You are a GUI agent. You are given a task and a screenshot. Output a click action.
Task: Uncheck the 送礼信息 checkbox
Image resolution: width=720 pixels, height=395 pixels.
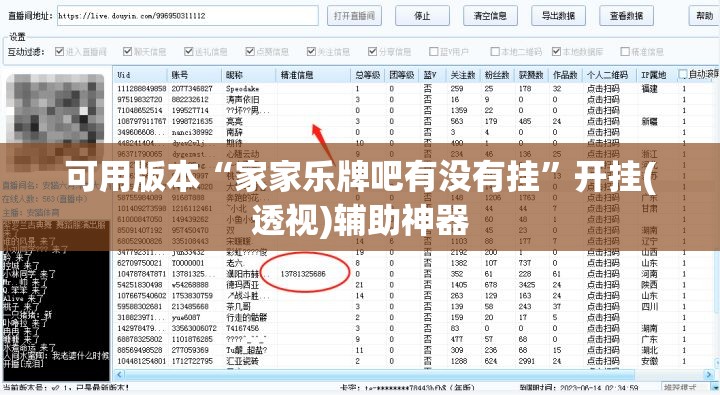click(188, 51)
